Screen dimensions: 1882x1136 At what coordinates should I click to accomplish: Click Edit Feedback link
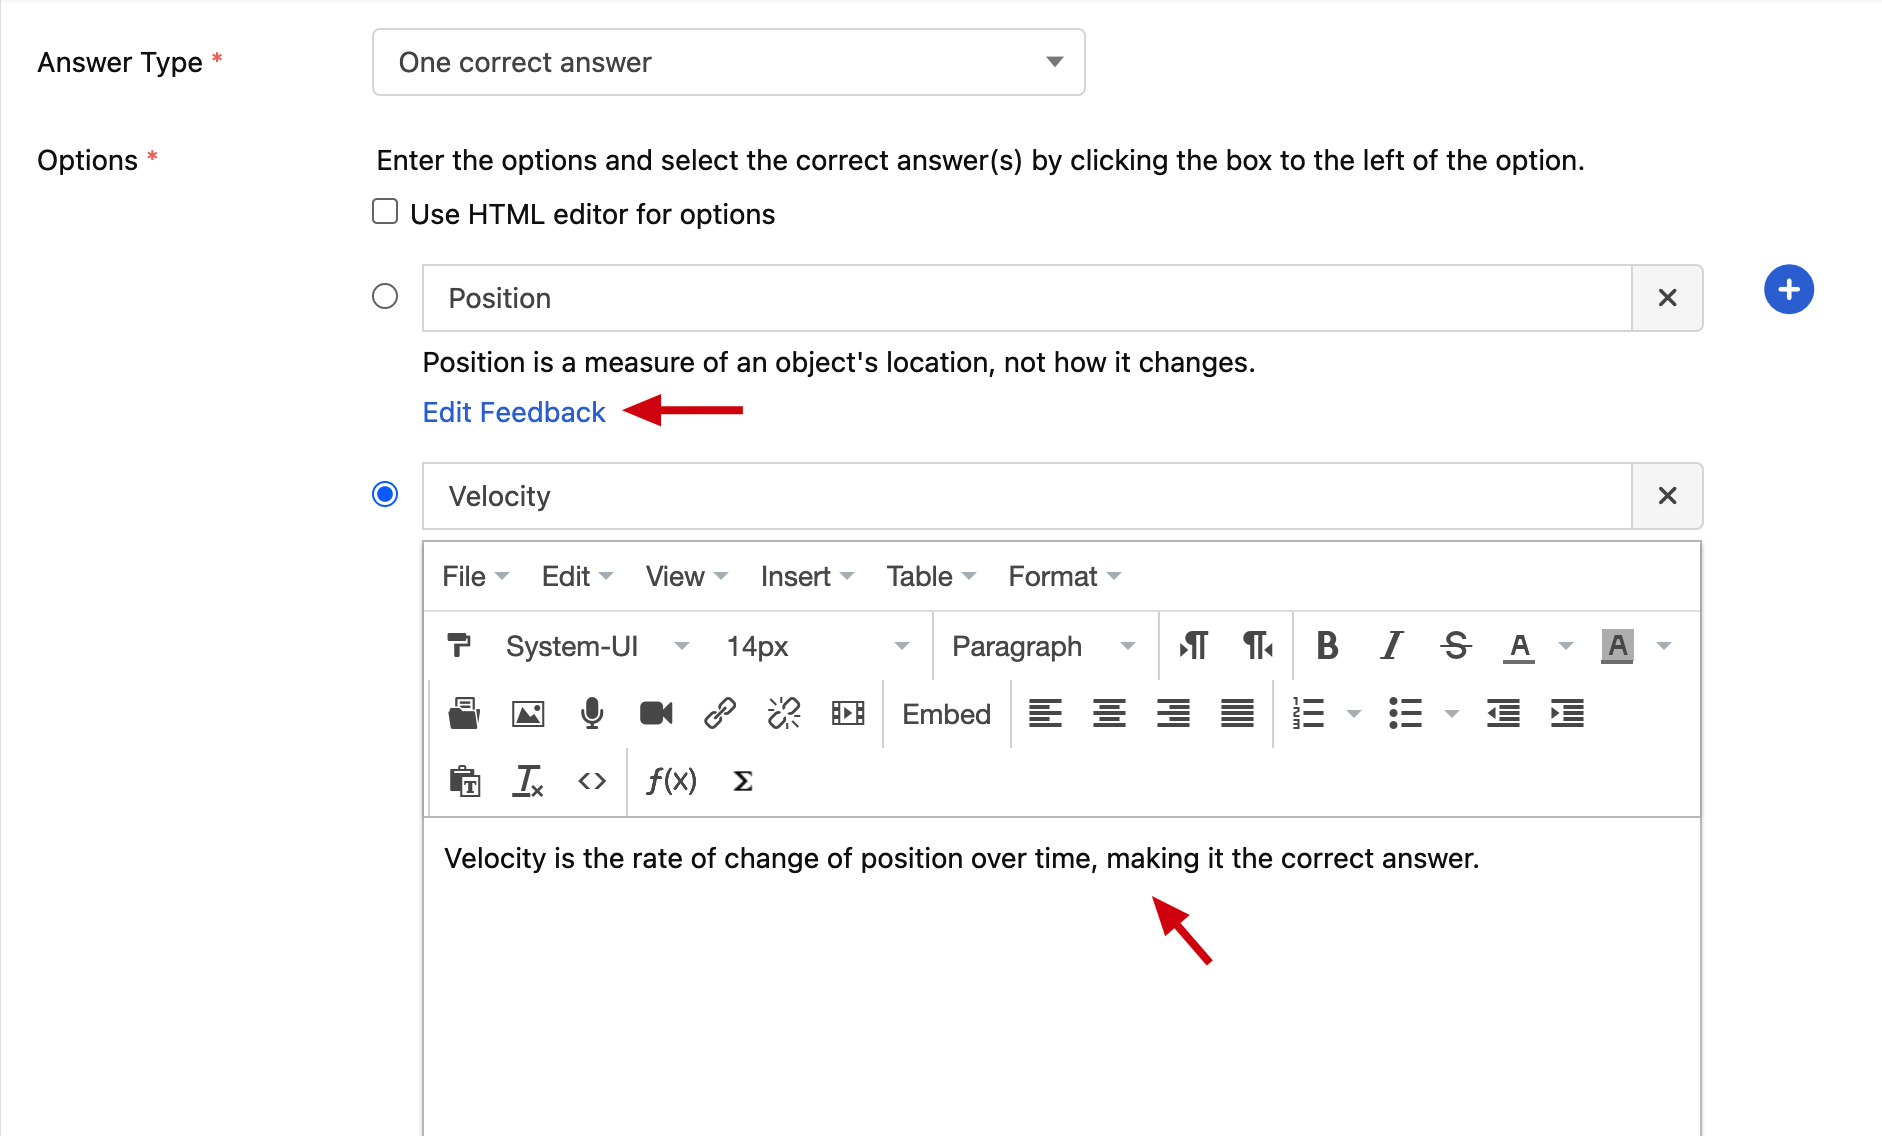click(514, 412)
